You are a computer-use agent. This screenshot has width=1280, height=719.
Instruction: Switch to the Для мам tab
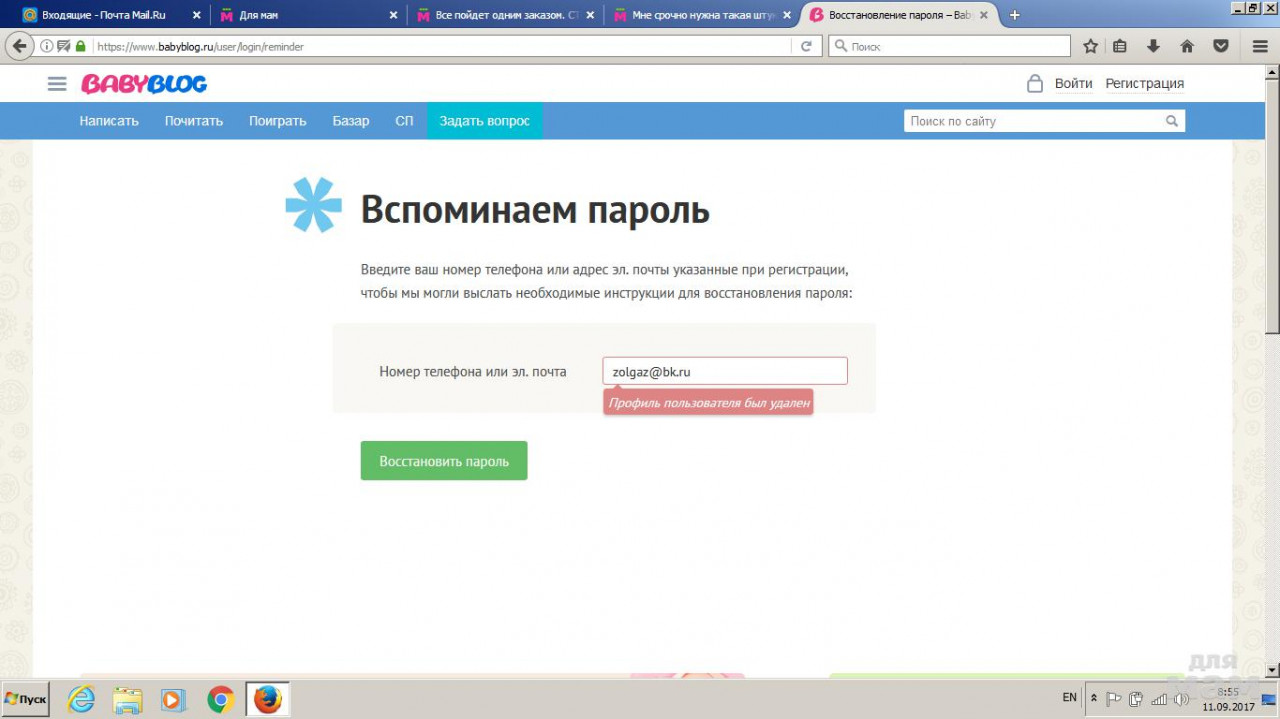pyautogui.click(x=300, y=15)
